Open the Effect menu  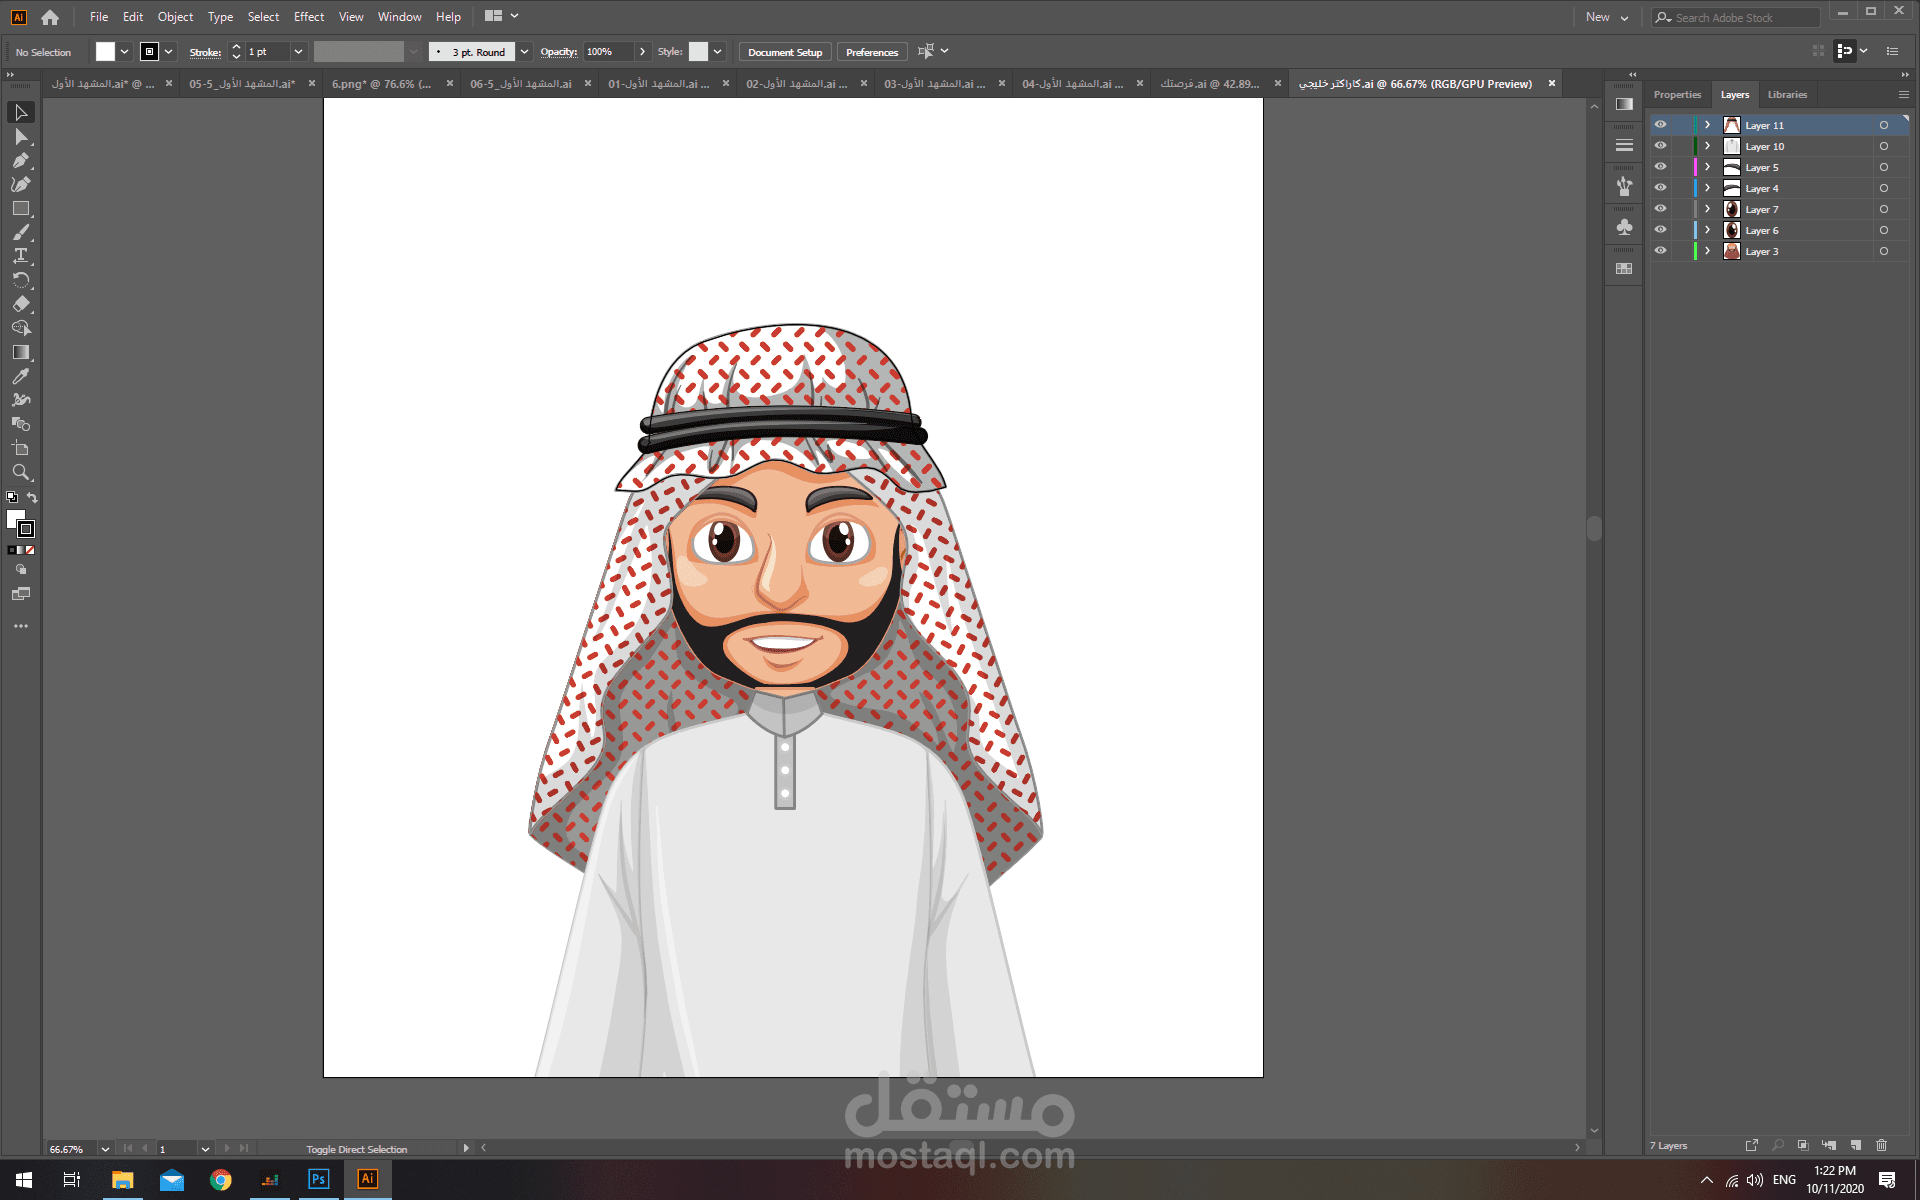tap(308, 16)
